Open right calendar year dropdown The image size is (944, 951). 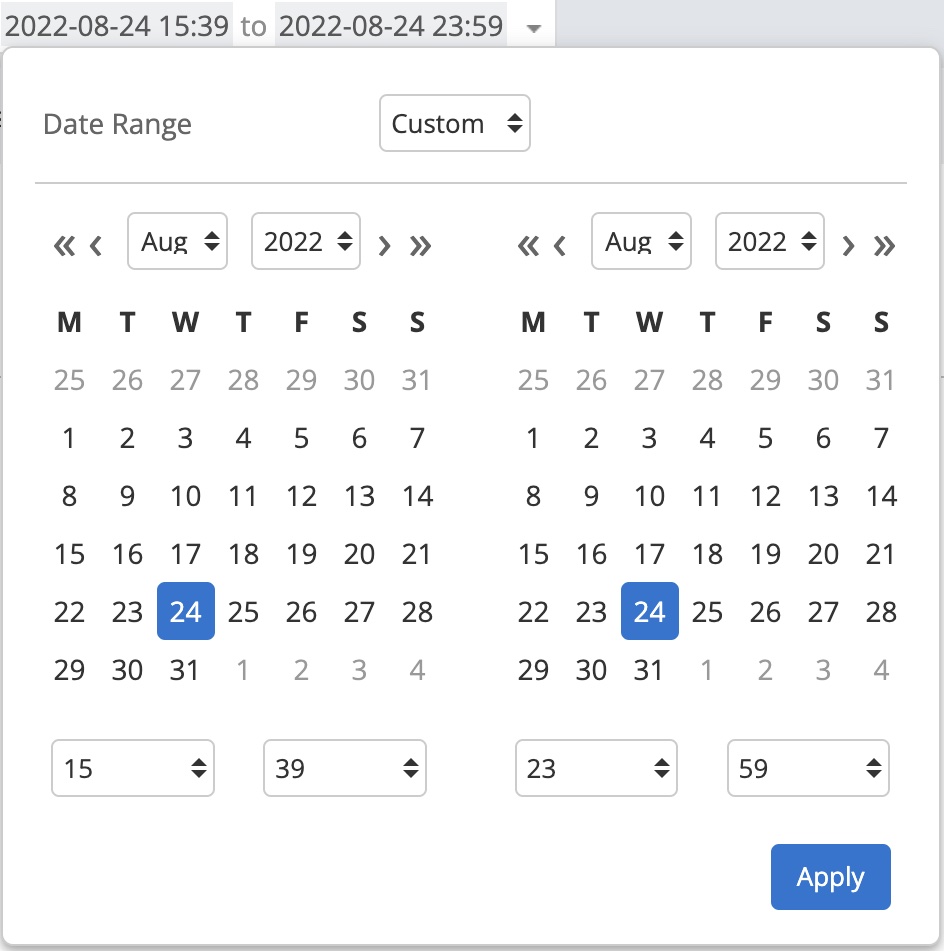point(769,241)
